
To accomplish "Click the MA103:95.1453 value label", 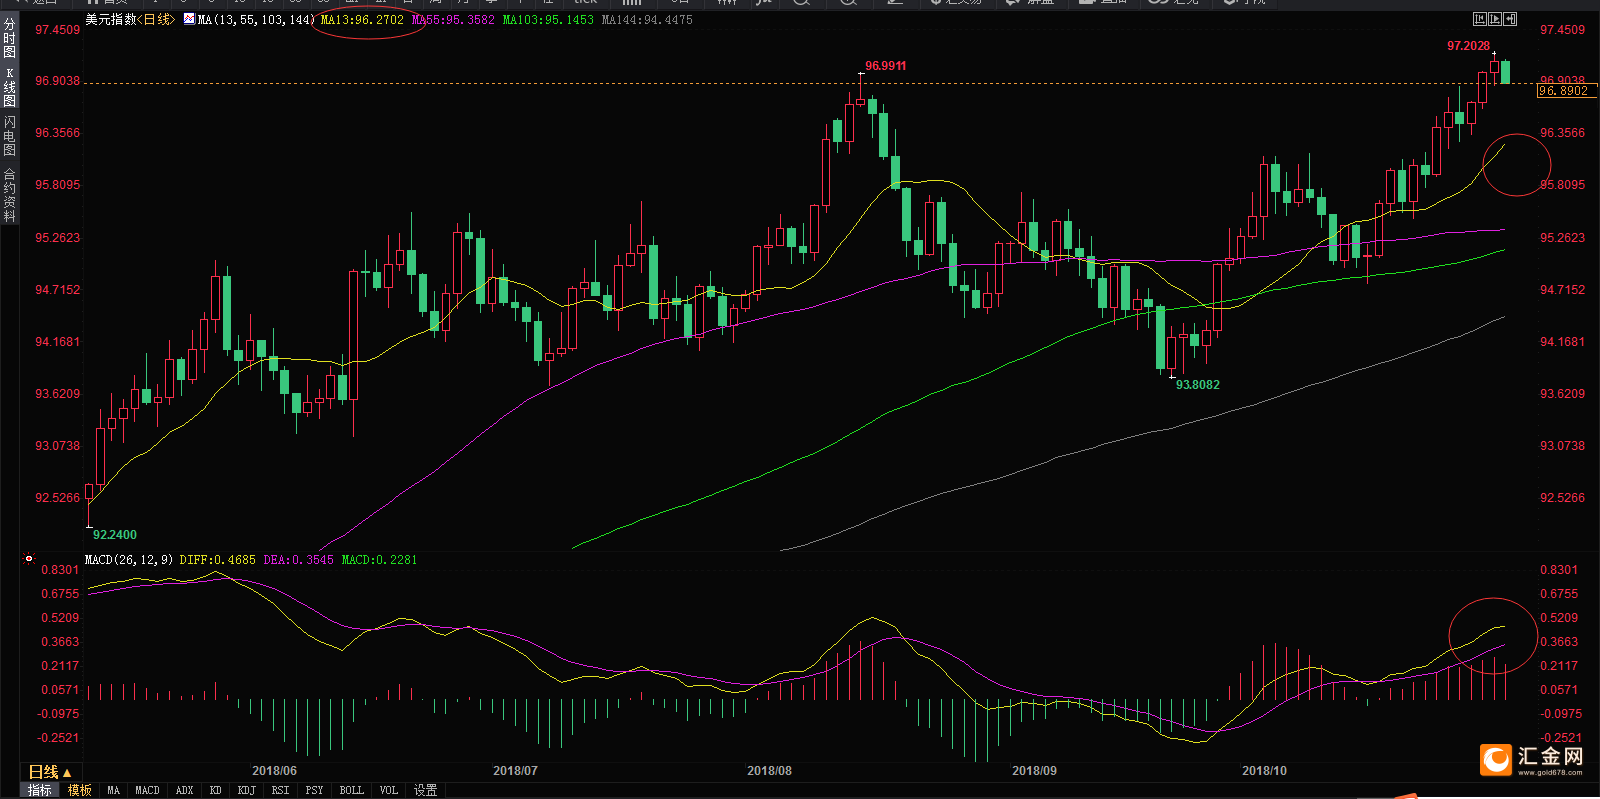I will pyautogui.click(x=548, y=20).
